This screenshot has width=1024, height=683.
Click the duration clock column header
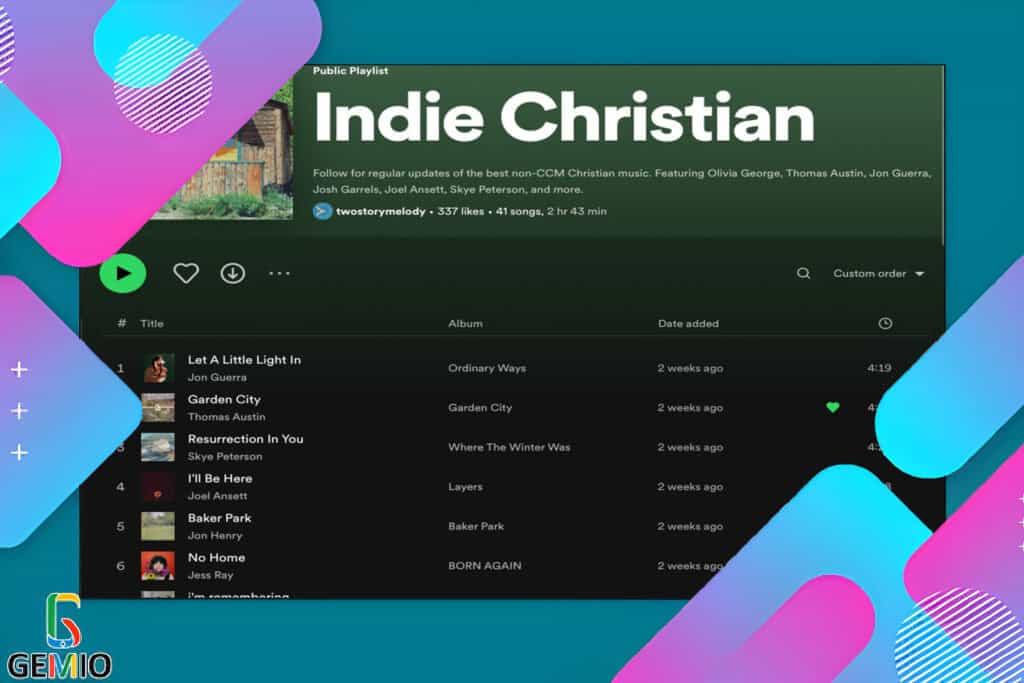click(x=885, y=323)
